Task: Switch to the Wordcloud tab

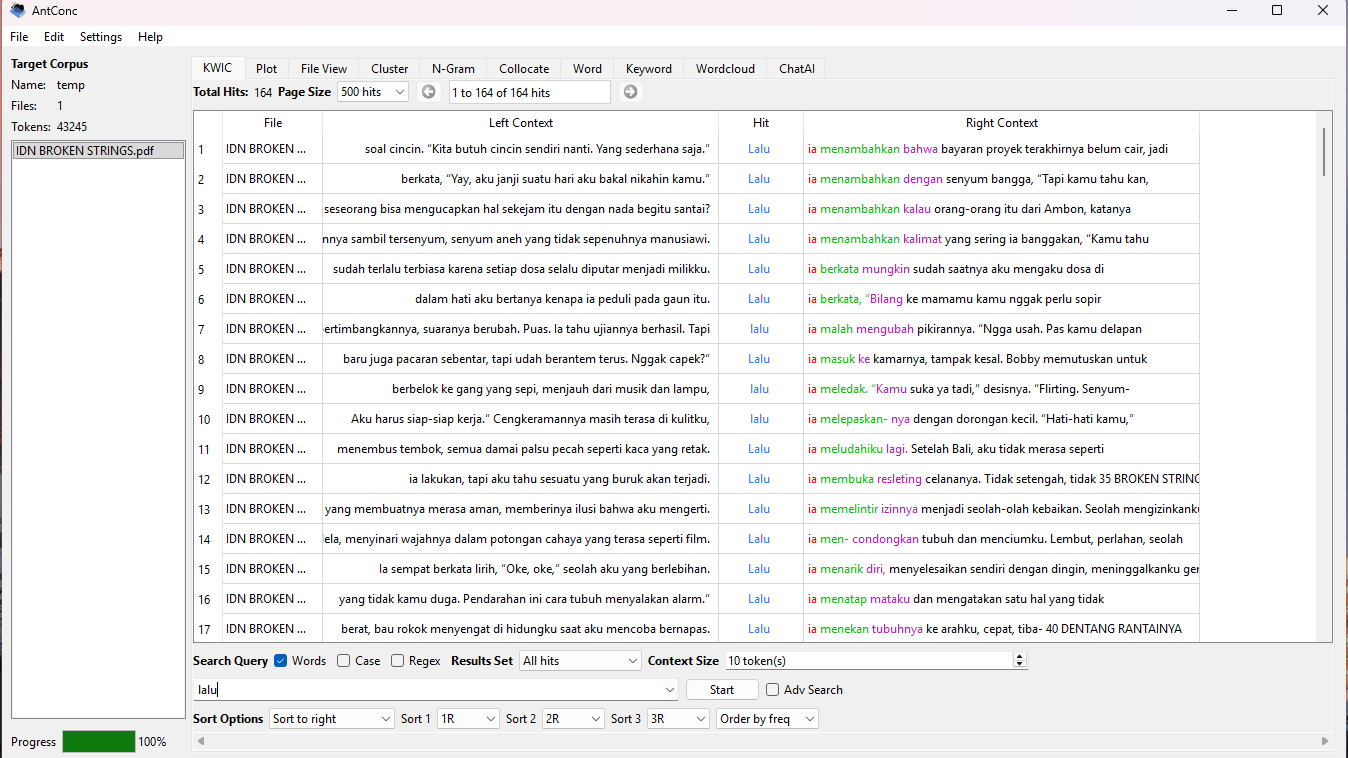Action: pos(725,69)
